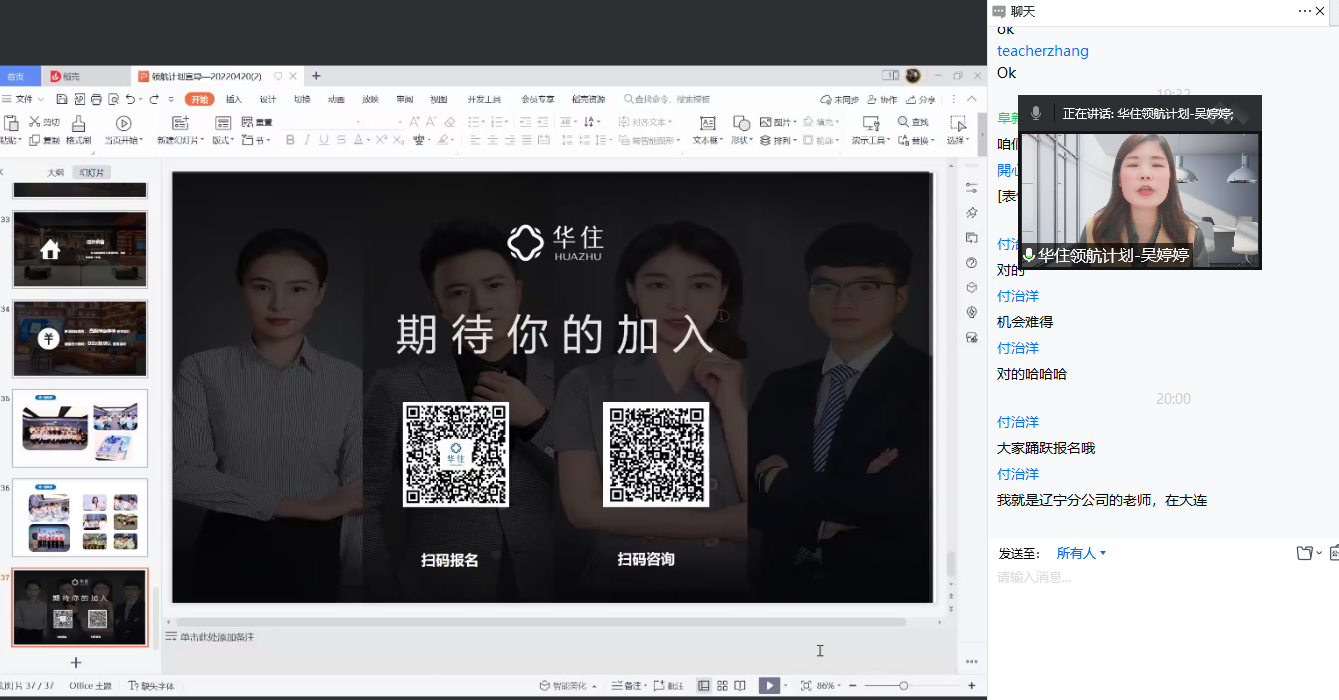
Task: Click the chat message input field
Action: [1100, 576]
